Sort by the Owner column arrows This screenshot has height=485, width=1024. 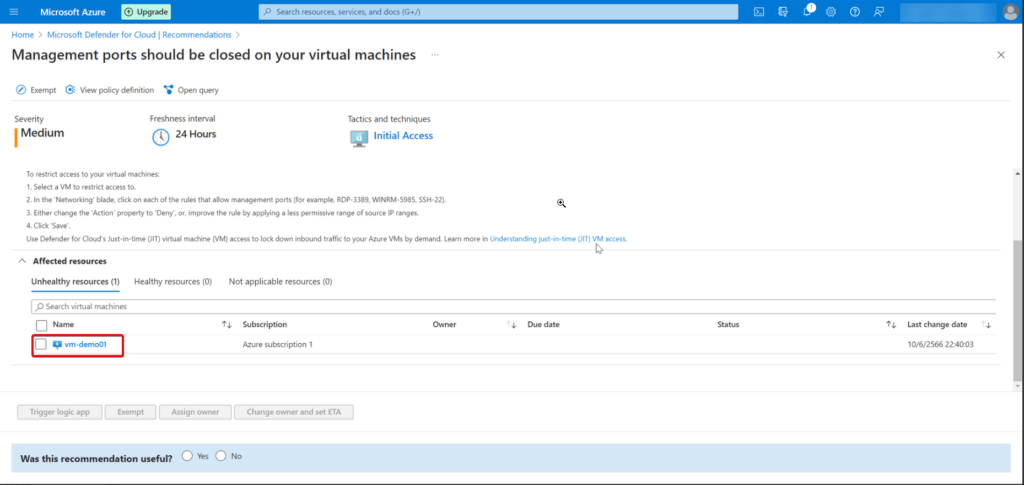point(511,324)
